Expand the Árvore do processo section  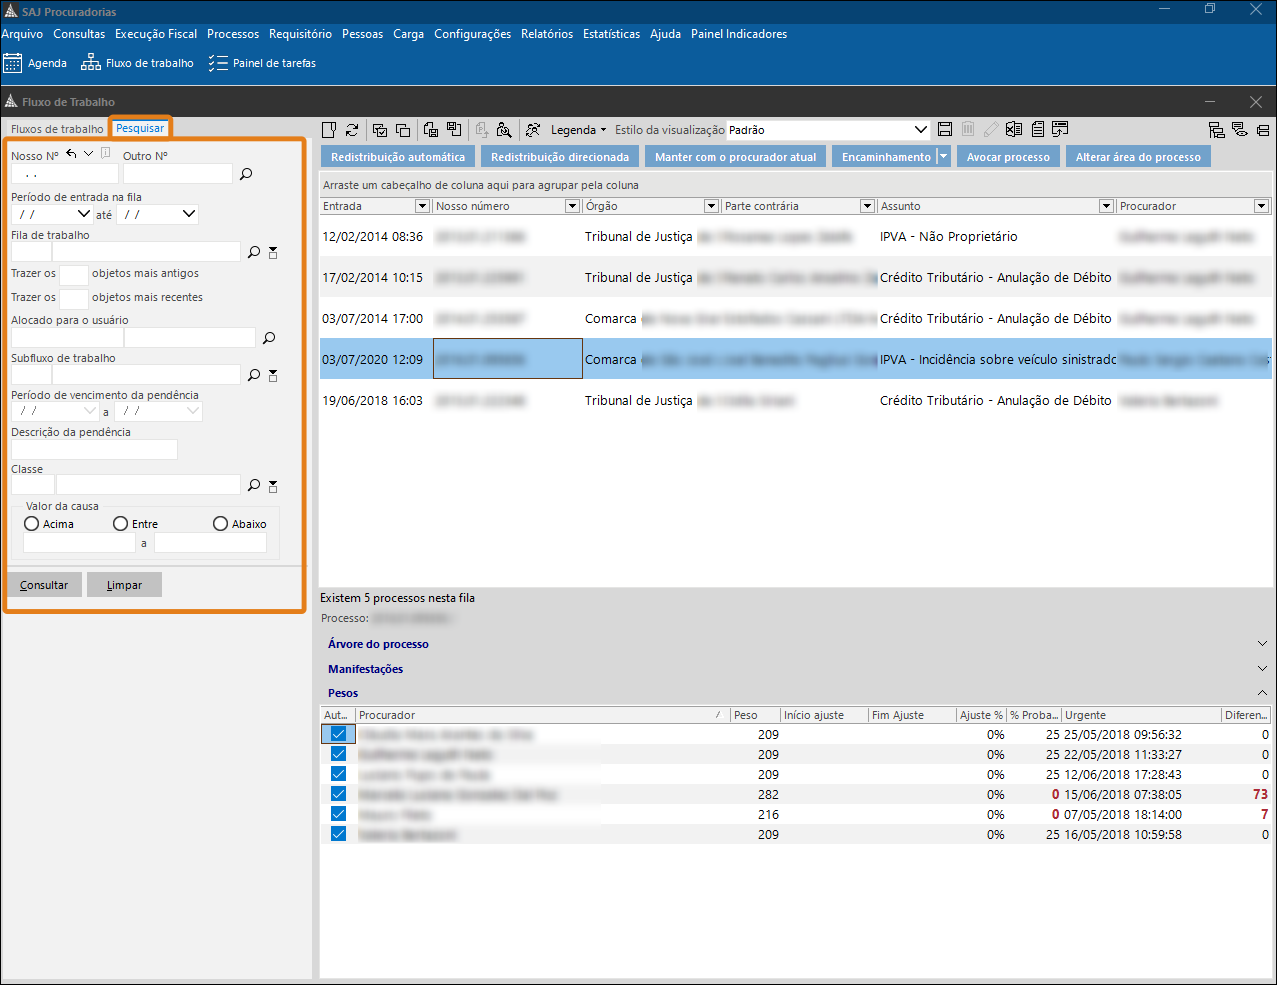point(378,644)
